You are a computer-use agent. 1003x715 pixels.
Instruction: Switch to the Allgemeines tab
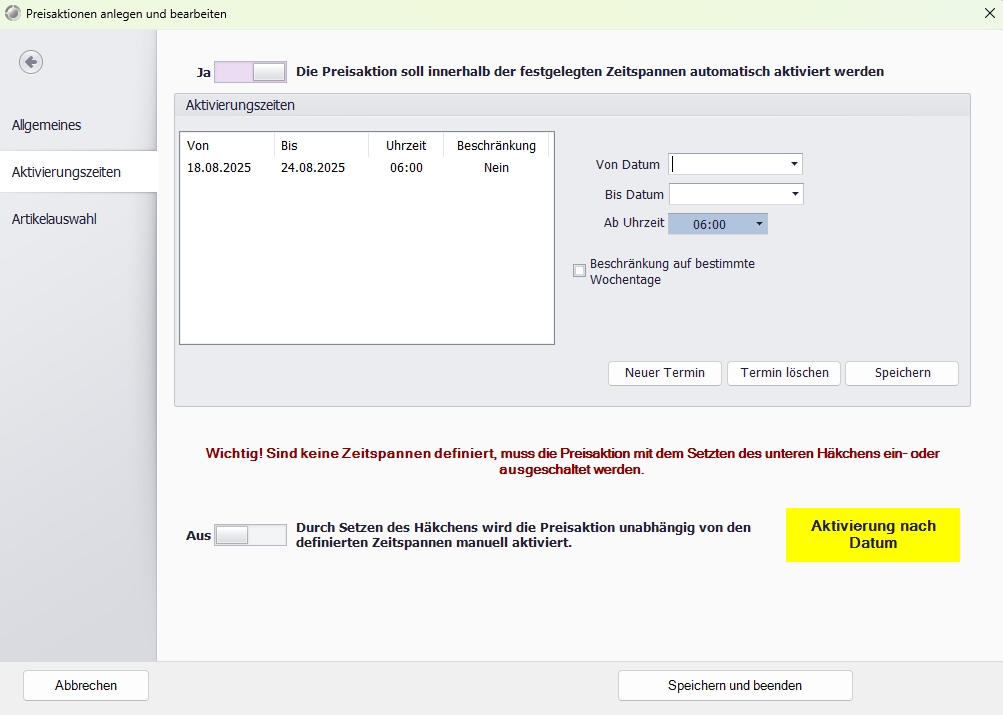pyautogui.click(x=47, y=125)
